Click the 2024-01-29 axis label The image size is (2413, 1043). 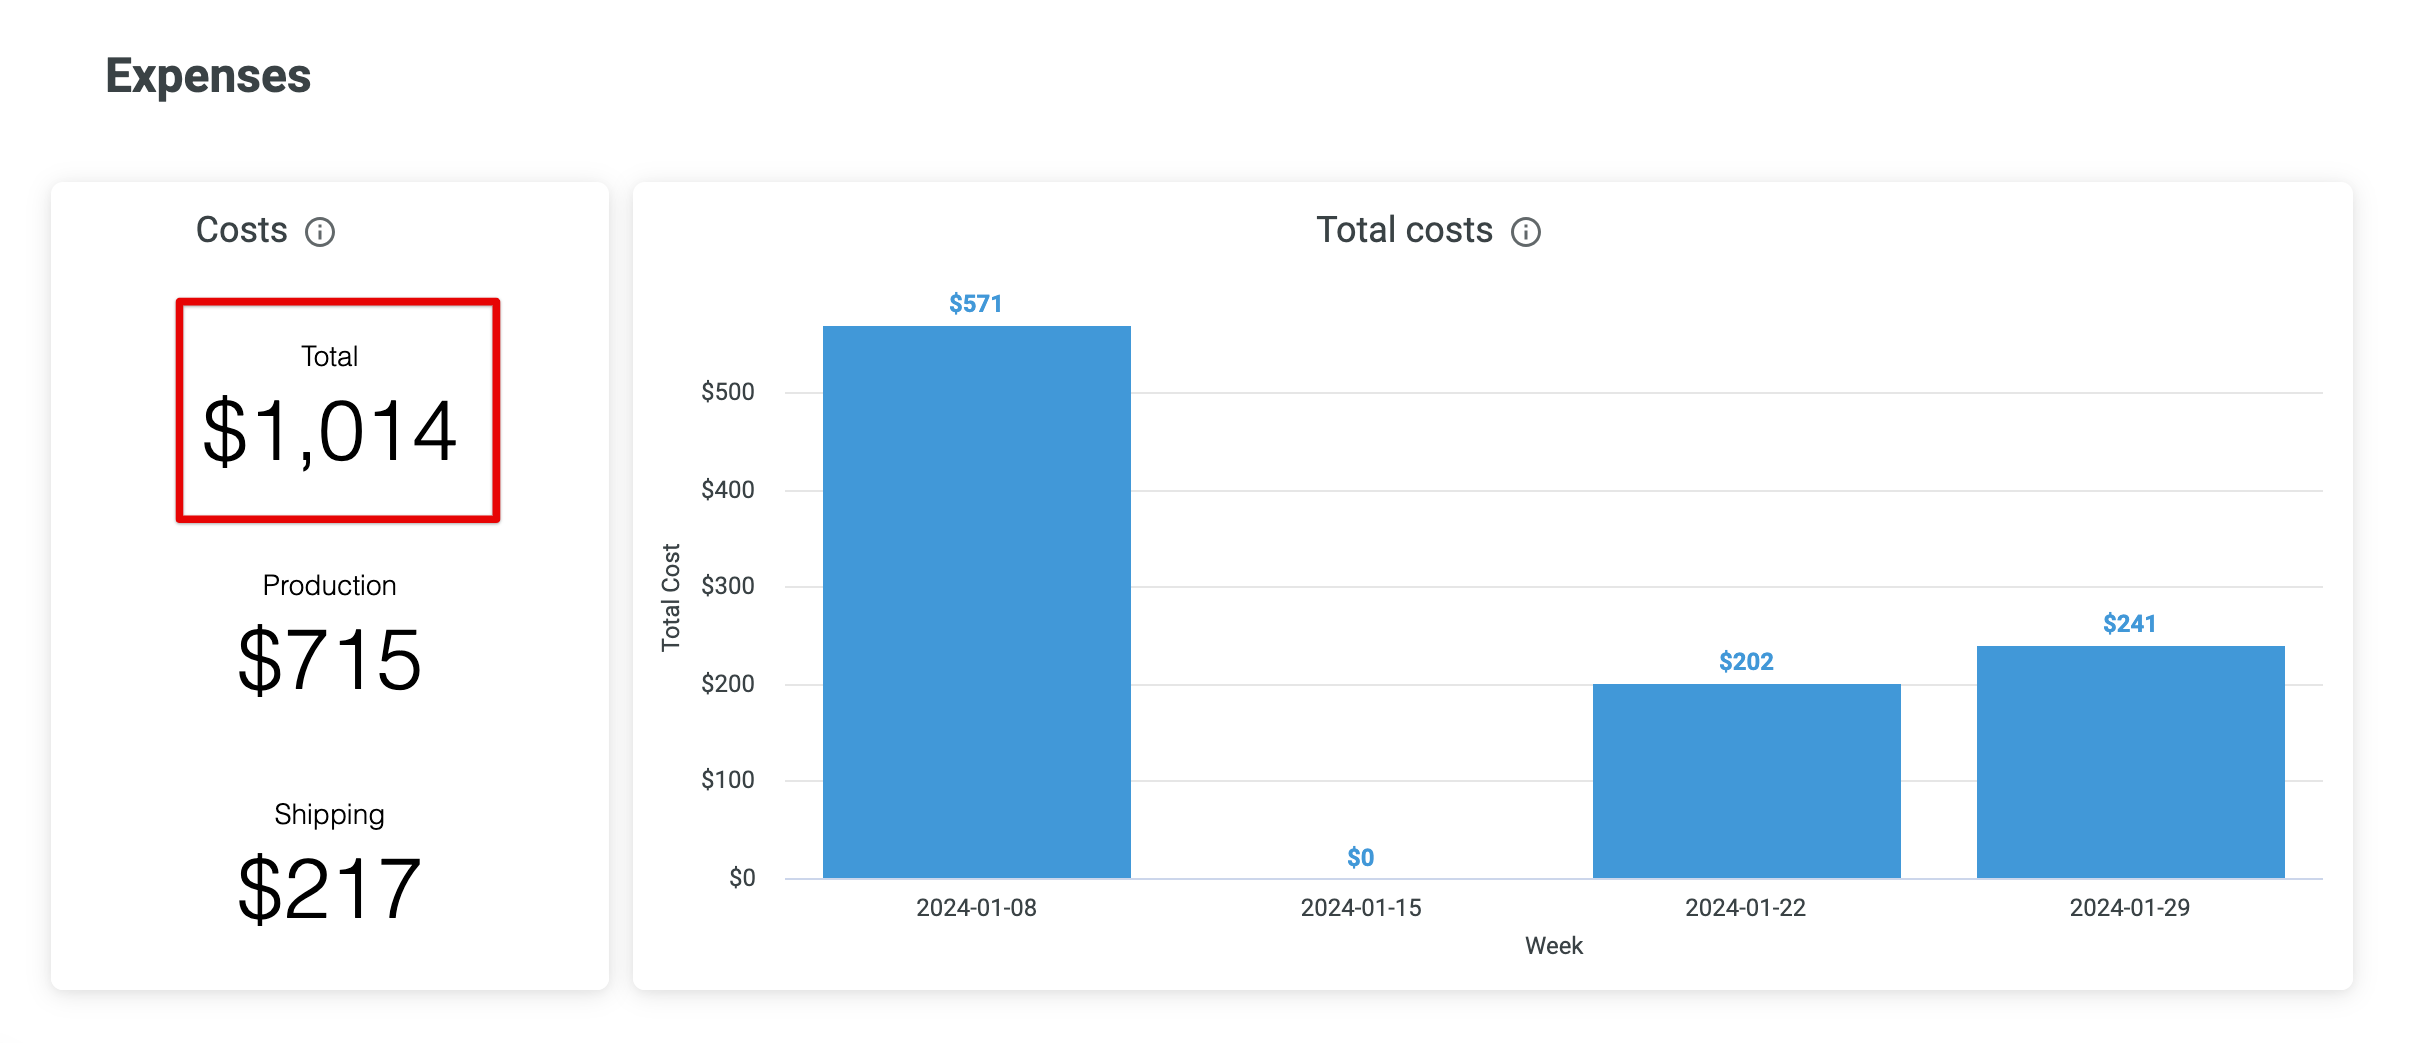[2130, 907]
